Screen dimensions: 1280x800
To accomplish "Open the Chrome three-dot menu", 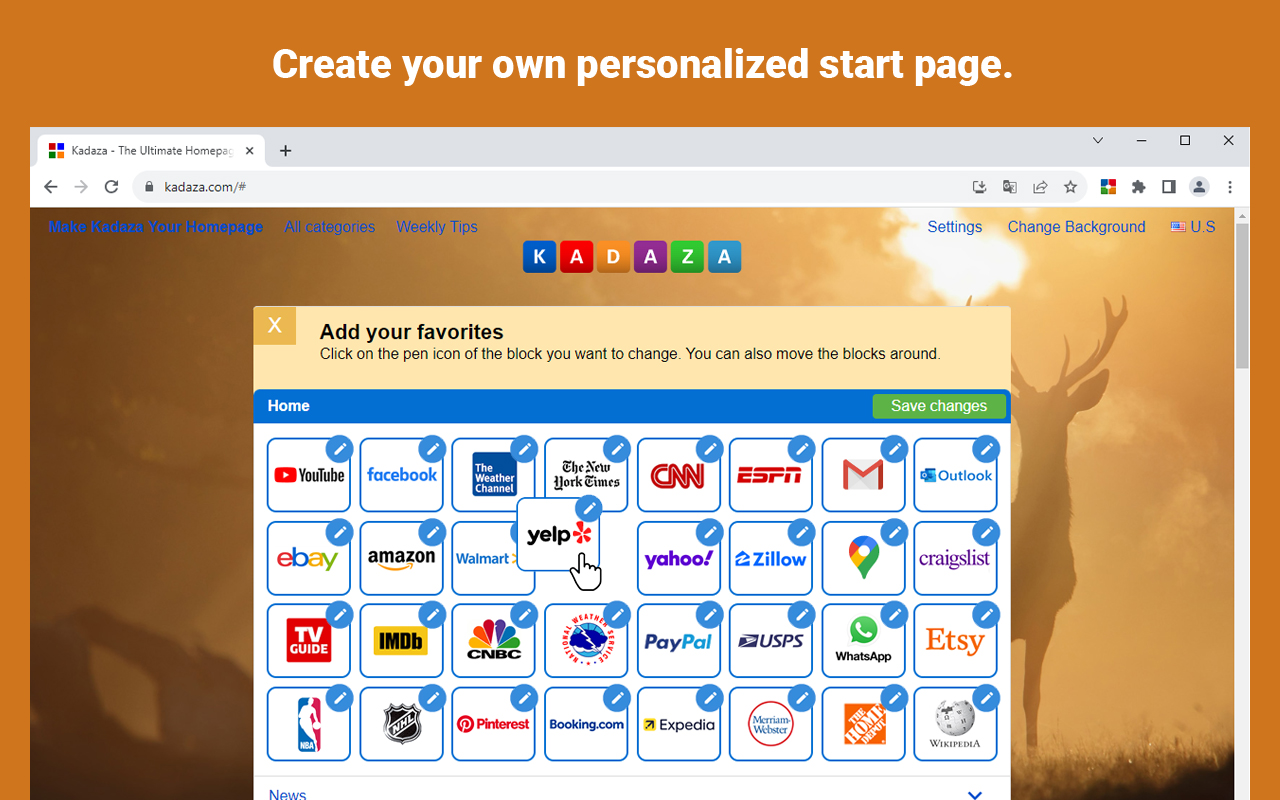I will (1229, 186).
